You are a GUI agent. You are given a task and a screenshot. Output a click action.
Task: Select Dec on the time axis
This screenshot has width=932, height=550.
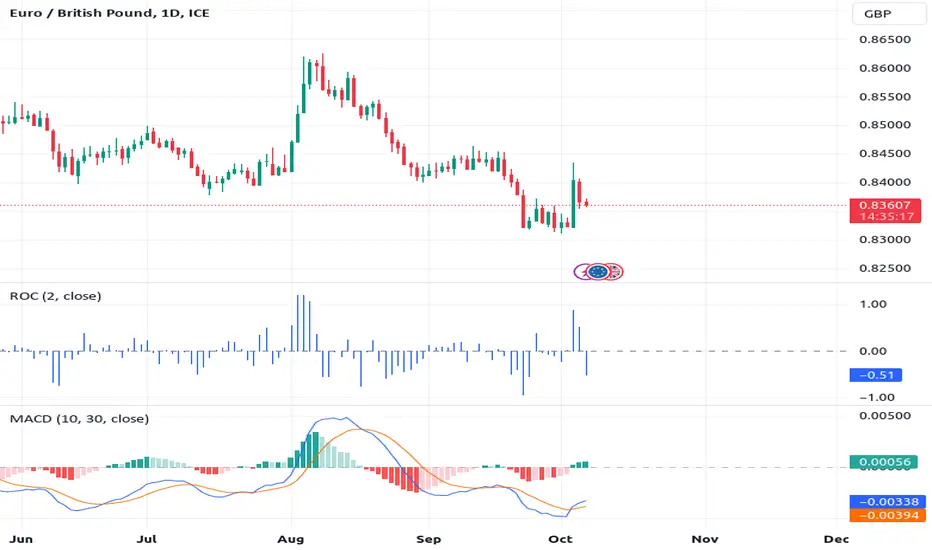(836, 539)
